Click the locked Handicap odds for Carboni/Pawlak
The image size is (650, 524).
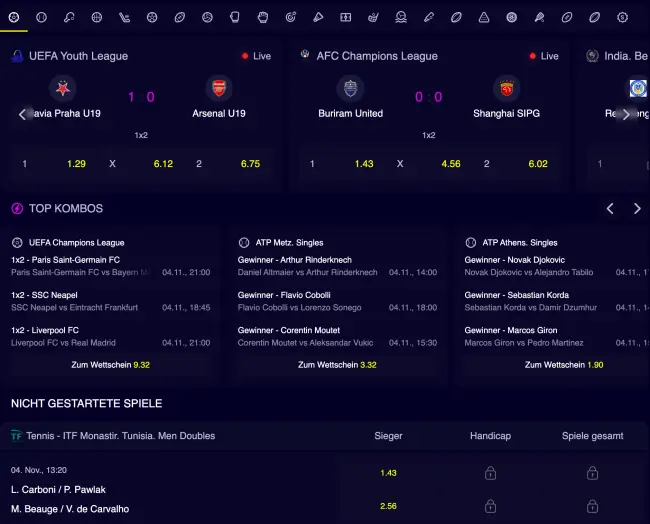coord(490,473)
